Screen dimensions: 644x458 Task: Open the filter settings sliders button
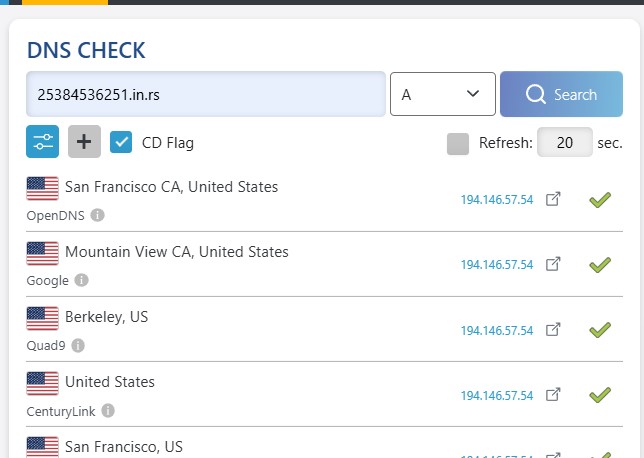pos(43,142)
